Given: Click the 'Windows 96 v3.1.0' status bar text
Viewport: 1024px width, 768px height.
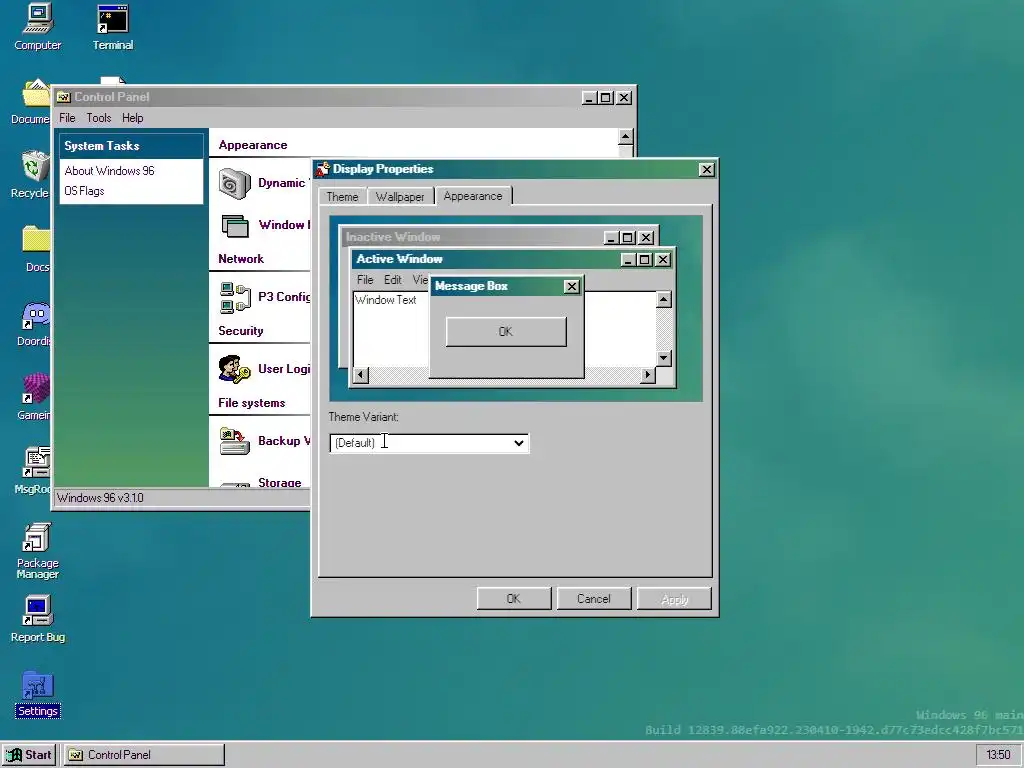Looking at the screenshot, I should tap(101, 498).
